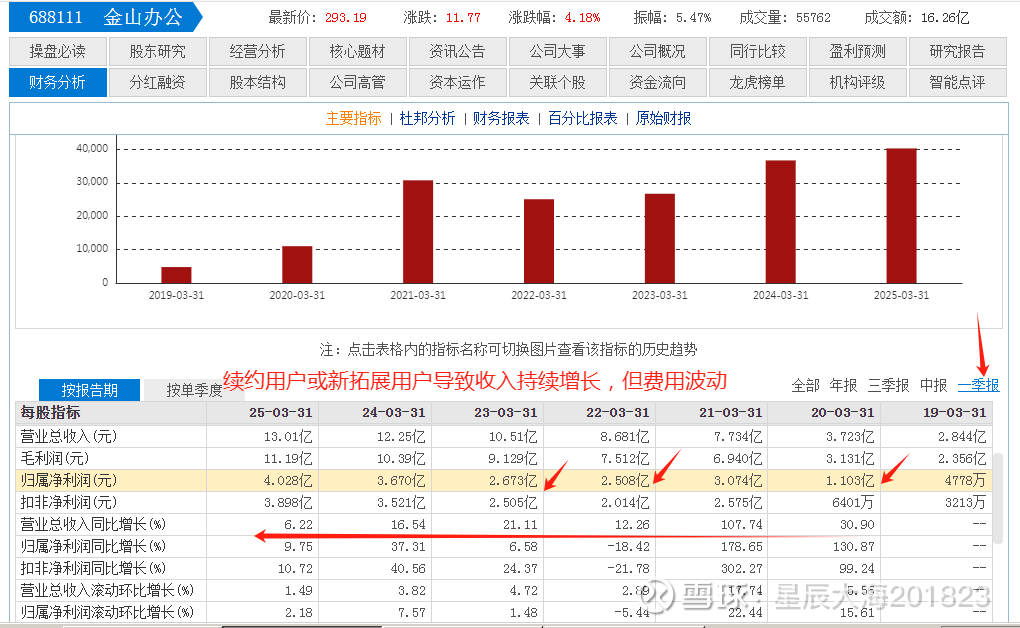Click the table's vertical scrollbar
Screen dimensions: 1020x628
[x=996, y=499]
